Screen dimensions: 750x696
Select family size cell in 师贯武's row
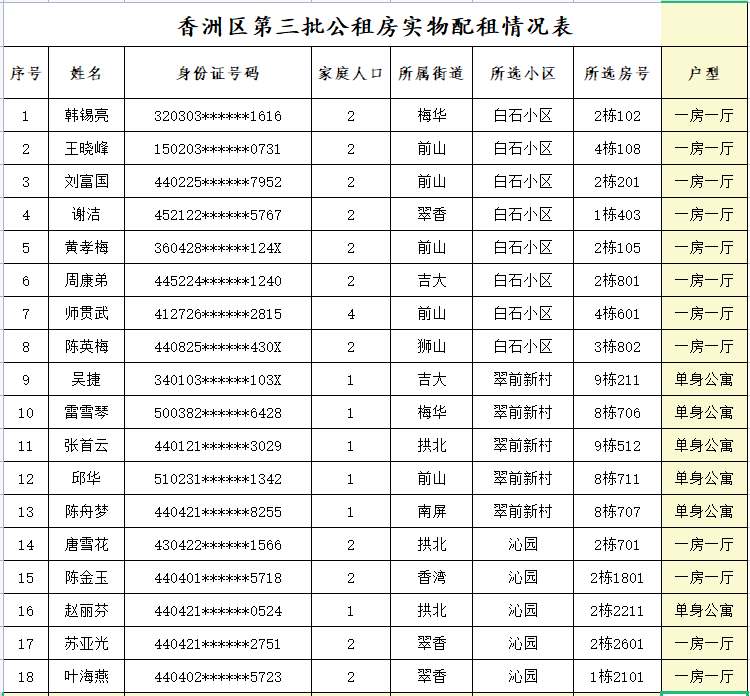coord(351,314)
